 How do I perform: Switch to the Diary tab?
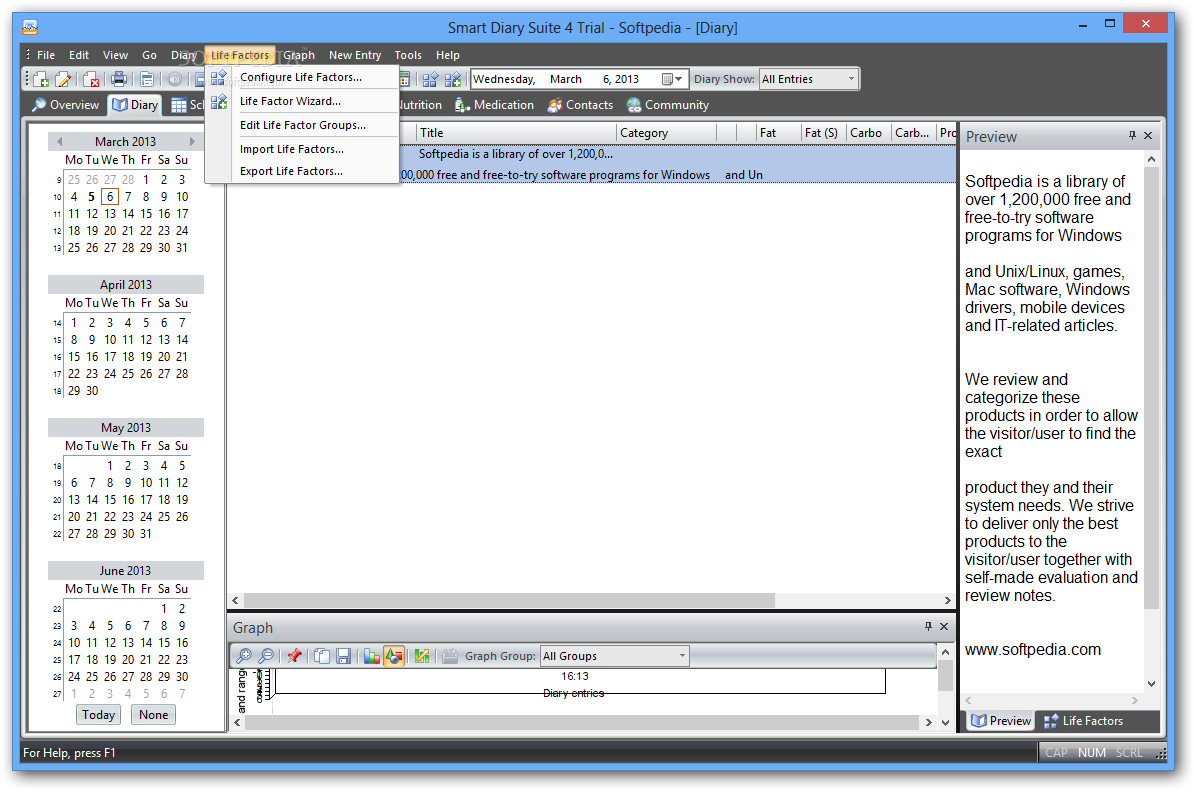coord(136,105)
